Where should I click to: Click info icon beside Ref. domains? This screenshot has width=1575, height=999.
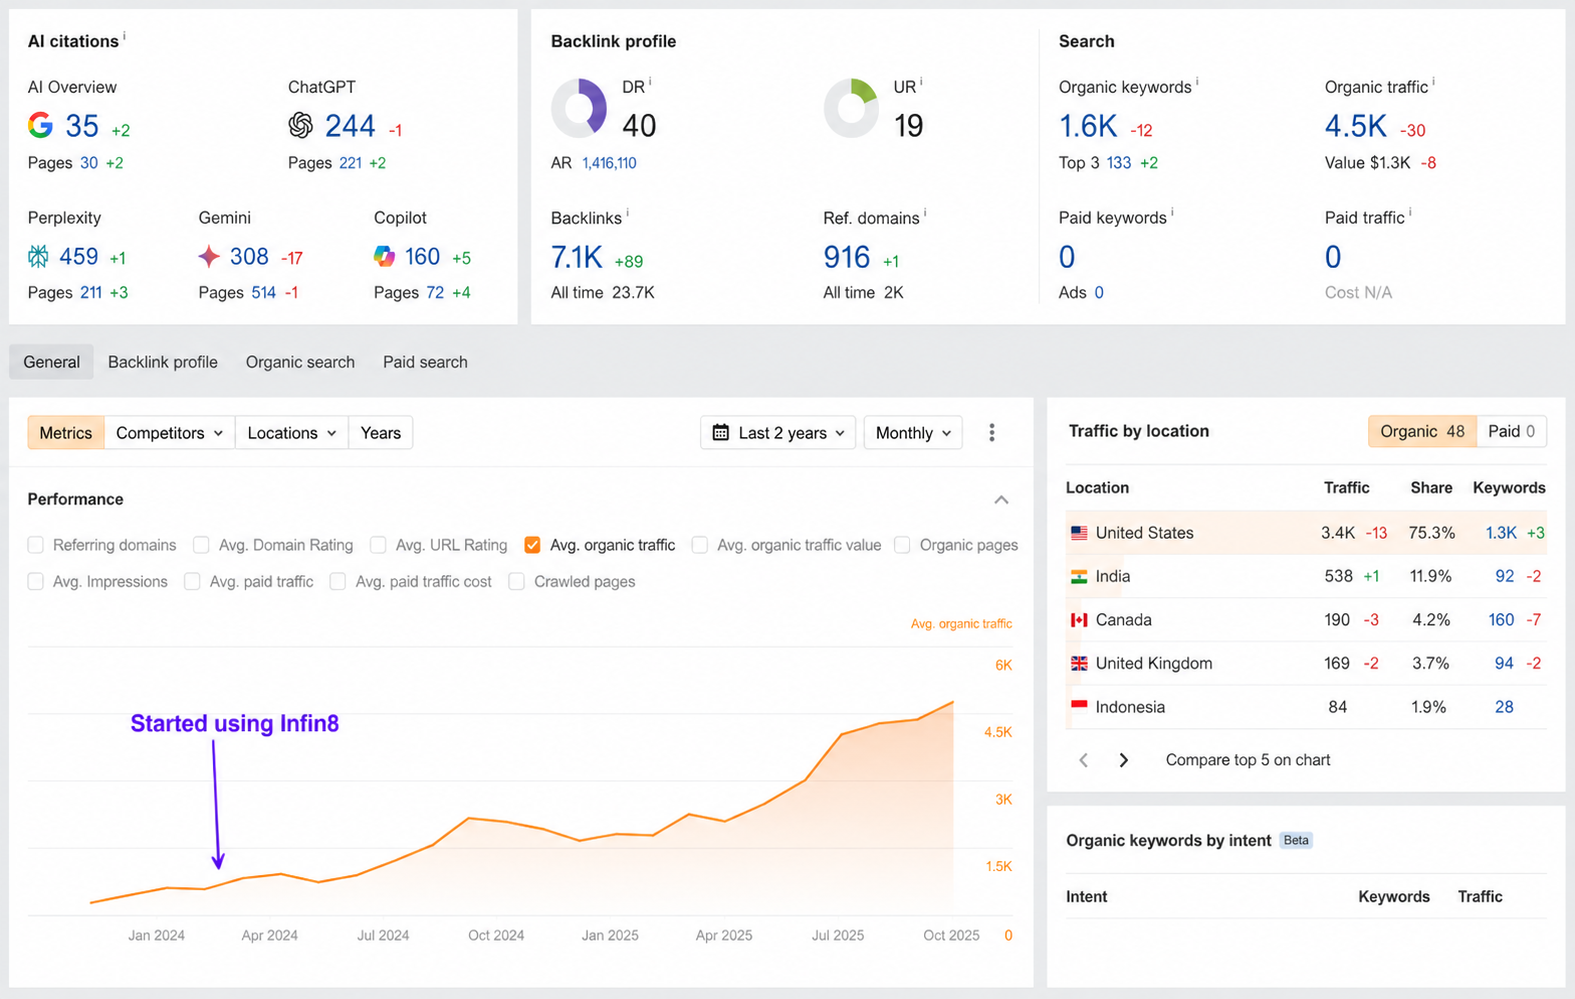click(x=925, y=213)
